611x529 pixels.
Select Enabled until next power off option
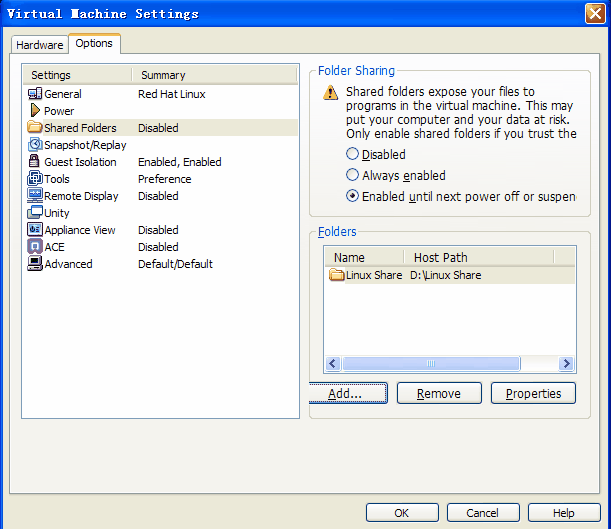coord(352,197)
